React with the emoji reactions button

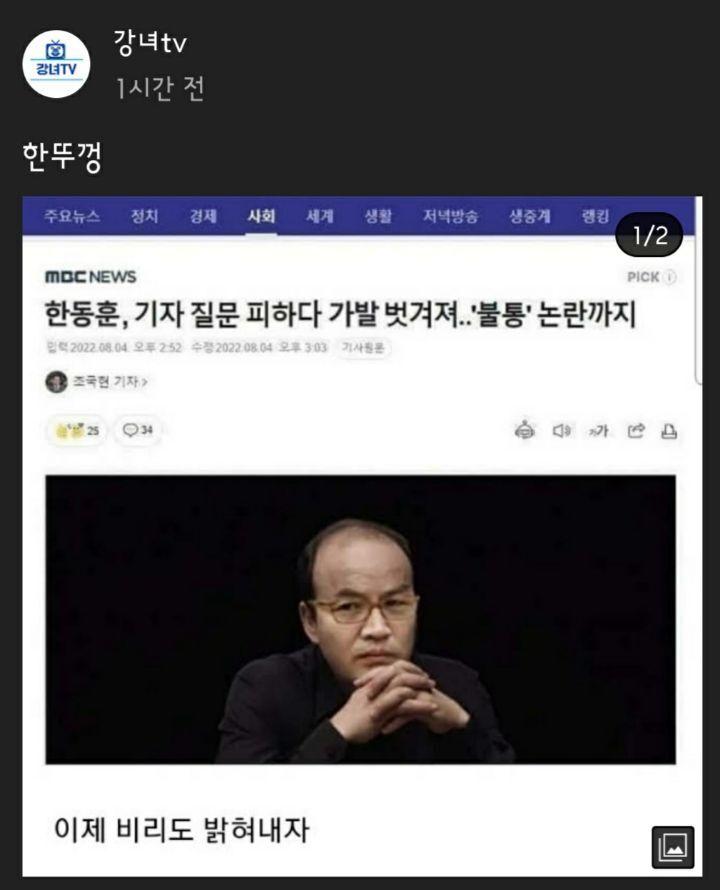click(77, 430)
